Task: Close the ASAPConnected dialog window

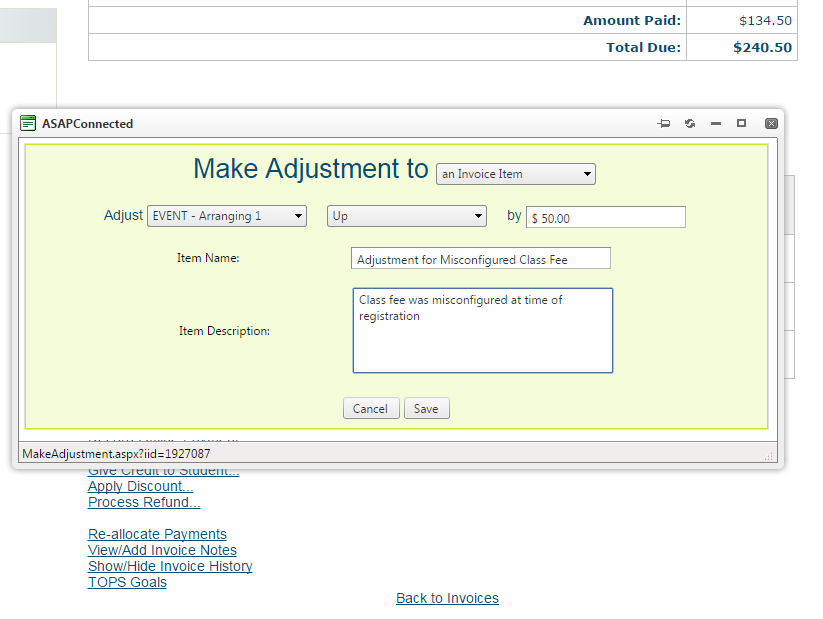Action: pos(771,124)
